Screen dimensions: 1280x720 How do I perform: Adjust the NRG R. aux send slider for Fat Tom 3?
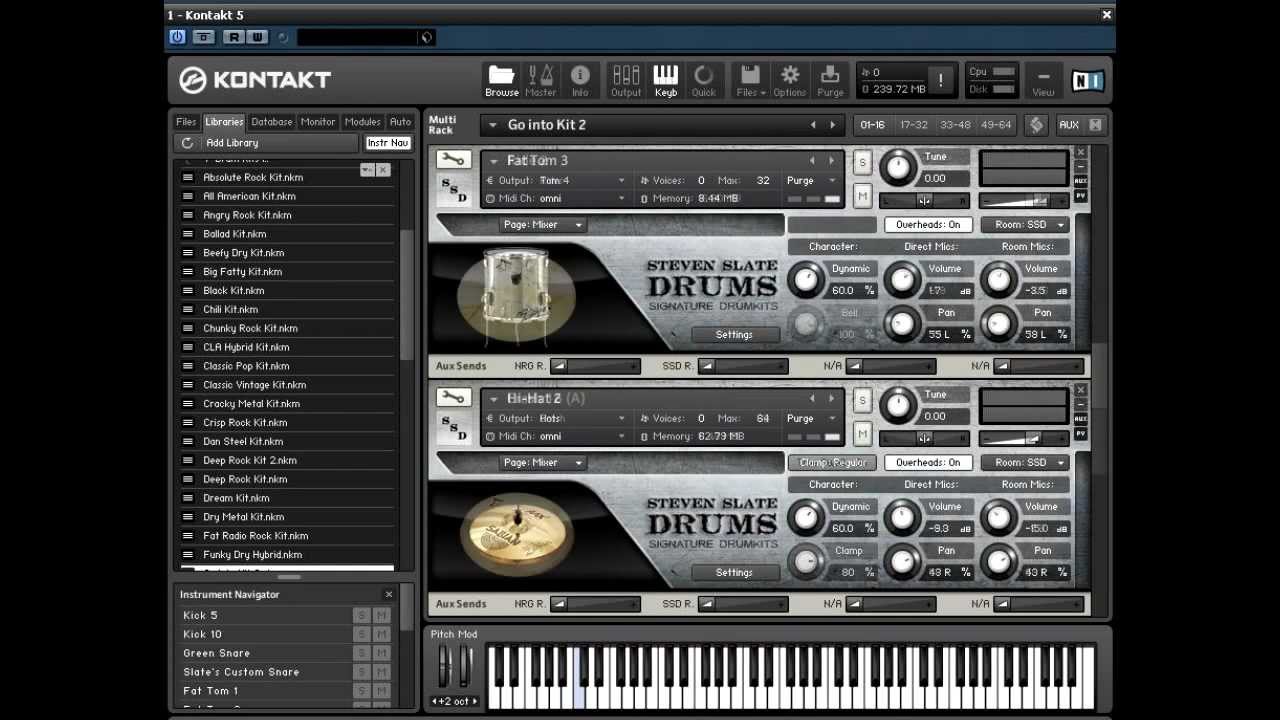(x=596, y=366)
